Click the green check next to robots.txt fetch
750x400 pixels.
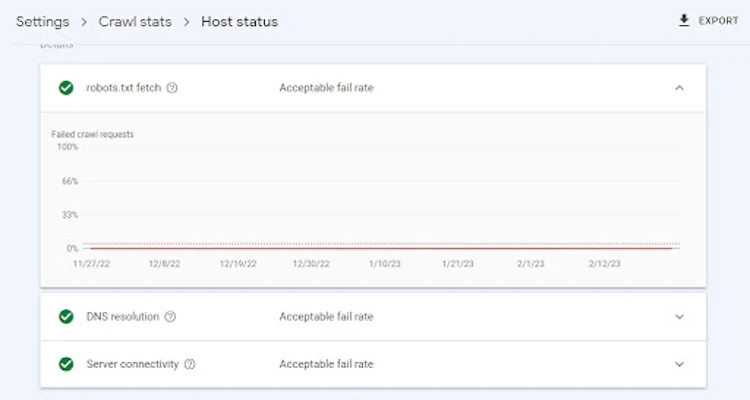click(66, 88)
